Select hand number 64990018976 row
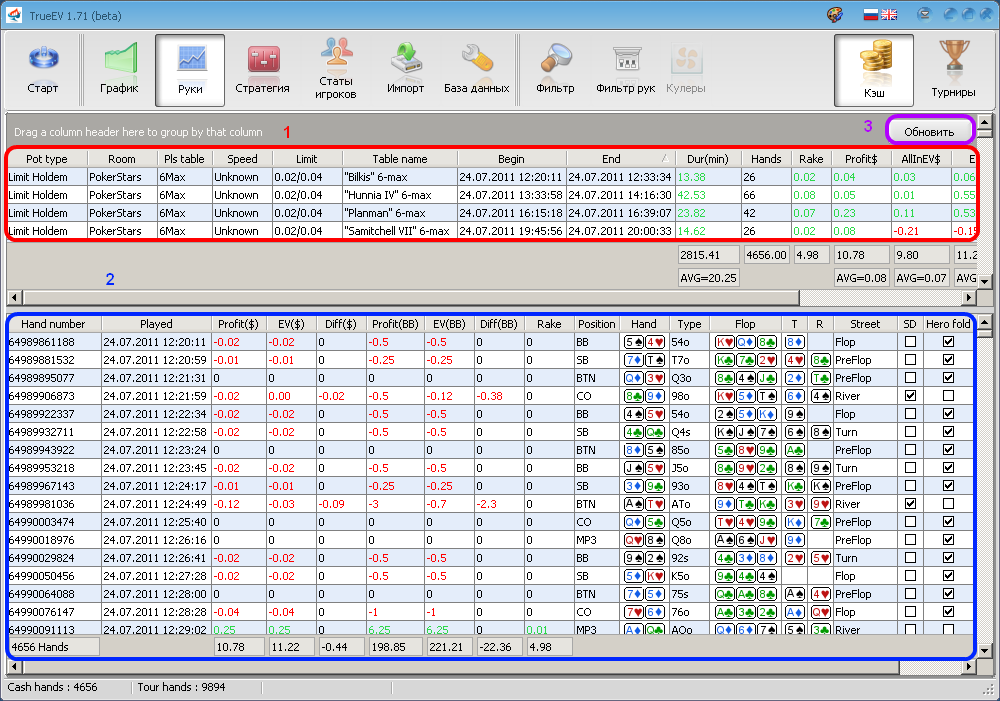1000x701 pixels. pos(491,540)
